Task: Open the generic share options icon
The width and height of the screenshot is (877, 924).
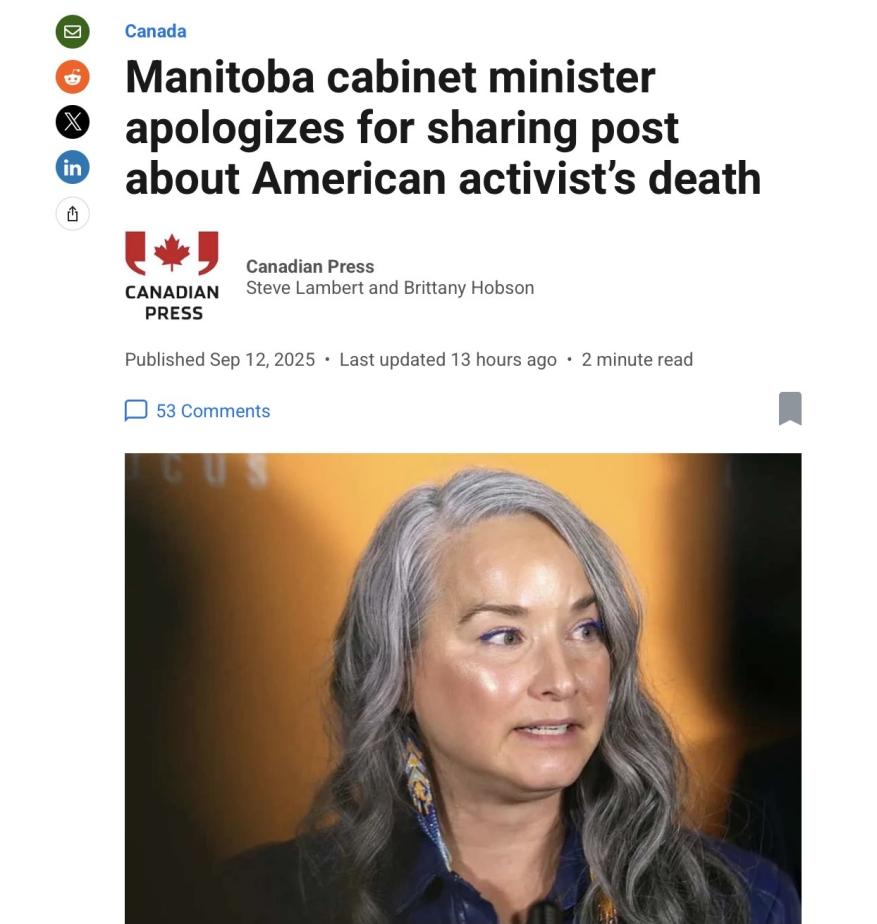Action: [72, 213]
